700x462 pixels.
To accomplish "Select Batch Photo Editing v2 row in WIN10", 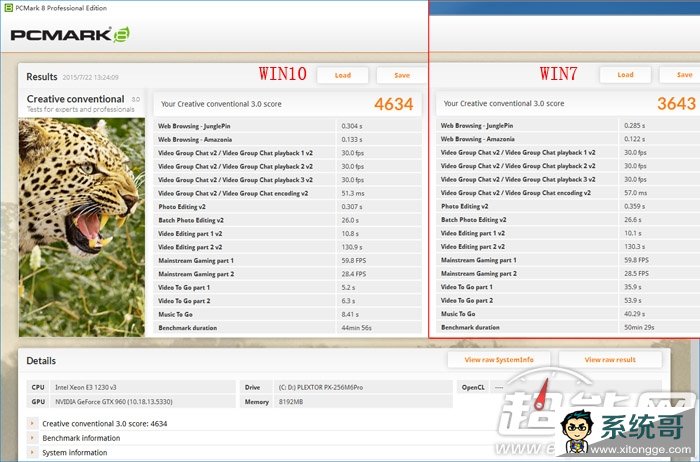I will pyautogui.click(x=288, y=220).
